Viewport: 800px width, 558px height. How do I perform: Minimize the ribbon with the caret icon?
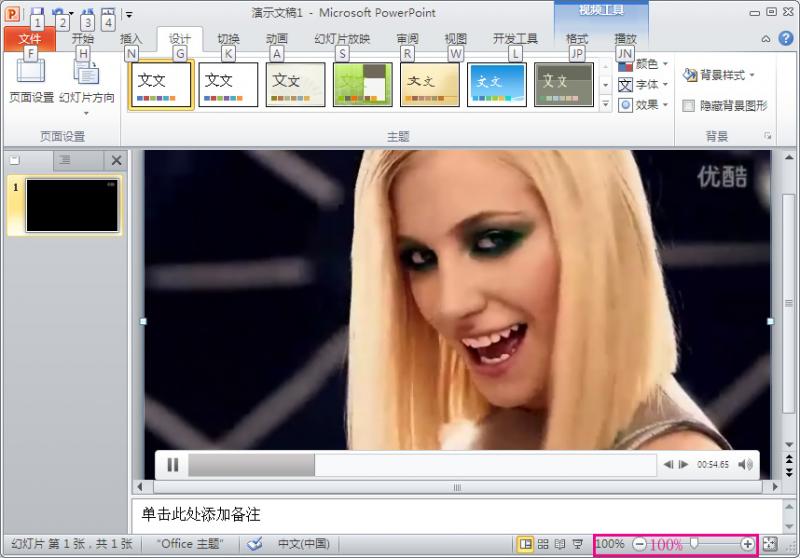(x=766, y=39)
